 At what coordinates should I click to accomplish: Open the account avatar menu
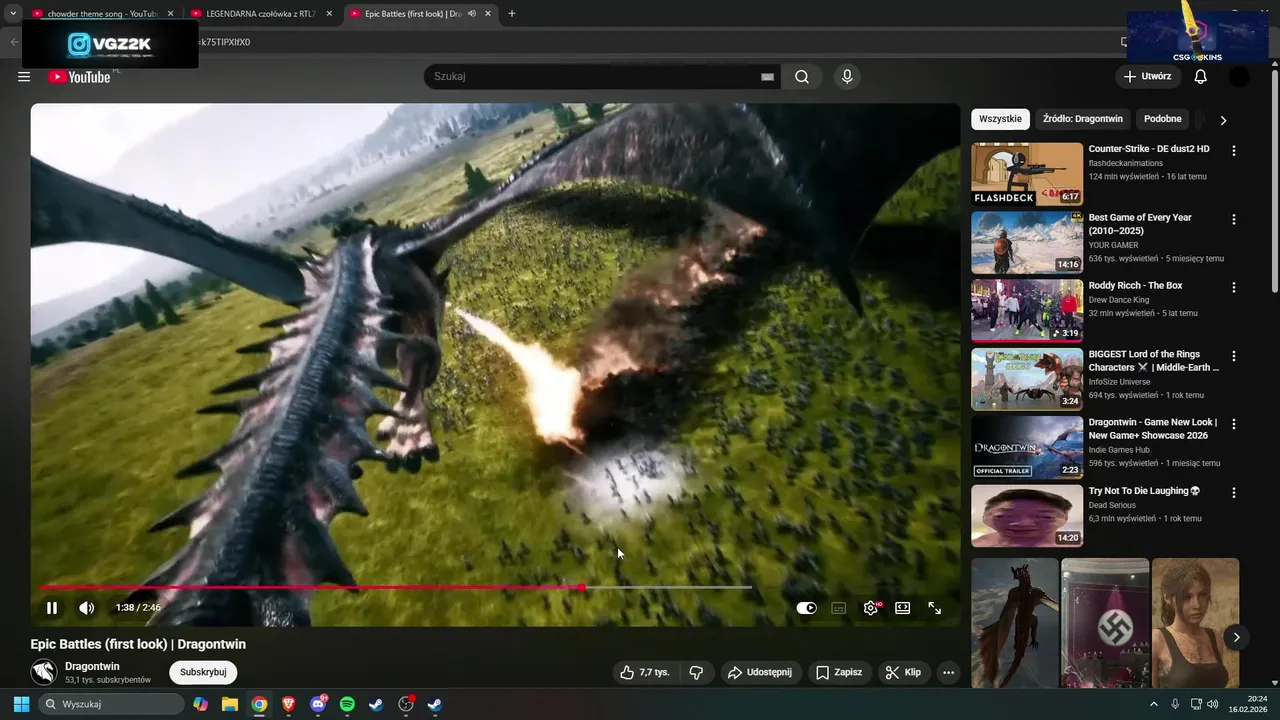[x=1239, y=77]
